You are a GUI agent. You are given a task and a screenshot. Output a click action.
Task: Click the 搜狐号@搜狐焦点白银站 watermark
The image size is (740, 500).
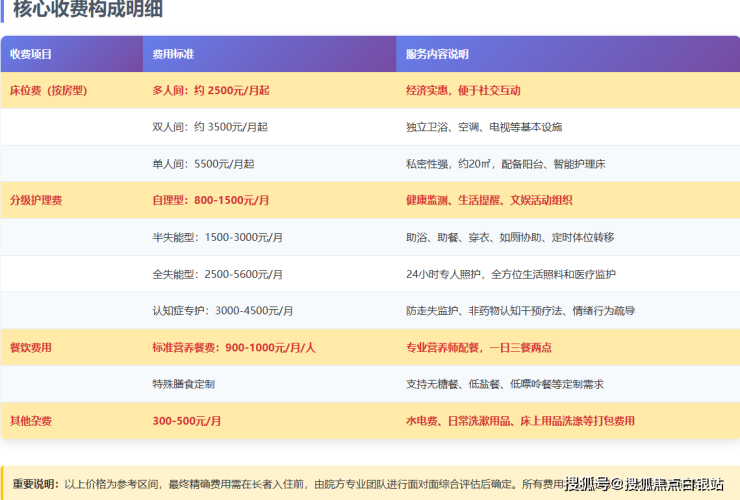pos(644,485)
